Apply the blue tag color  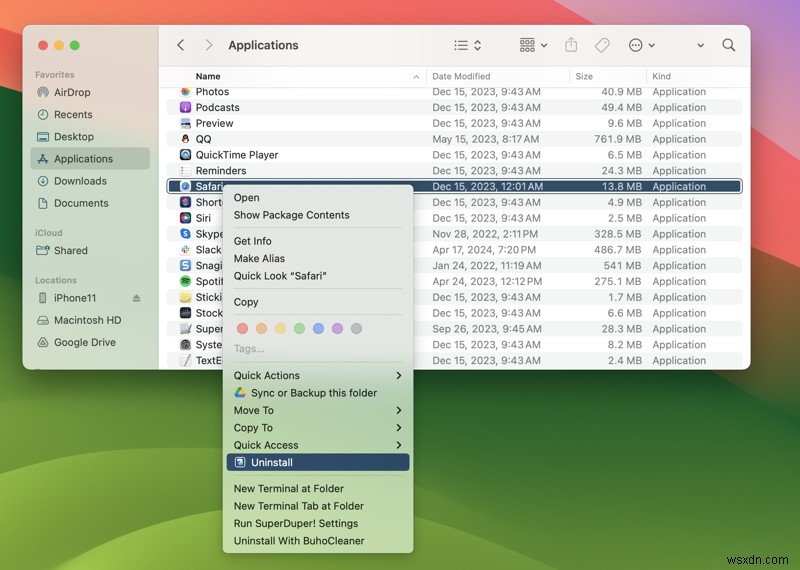(x=318, y=329)
